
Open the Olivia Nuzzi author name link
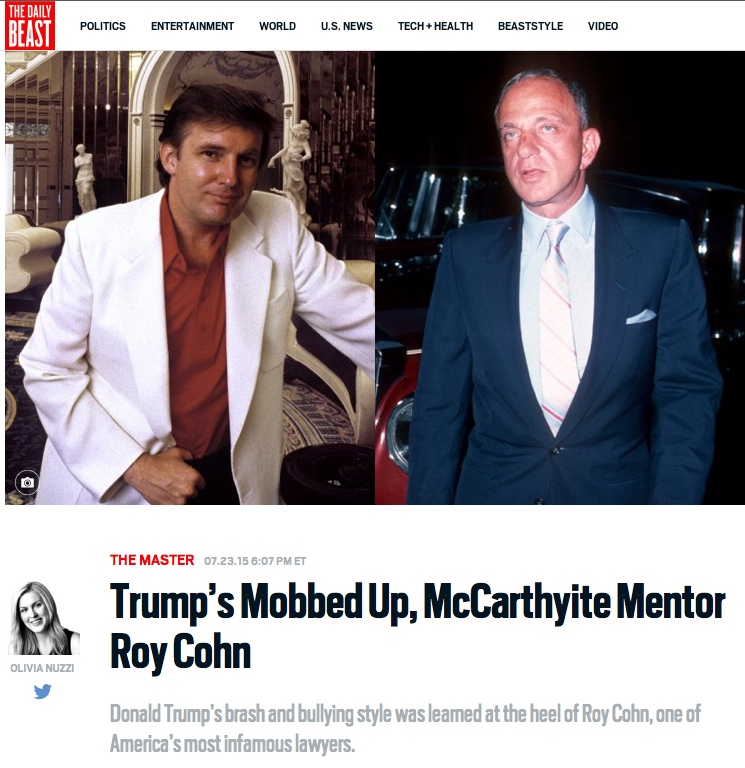42,668
